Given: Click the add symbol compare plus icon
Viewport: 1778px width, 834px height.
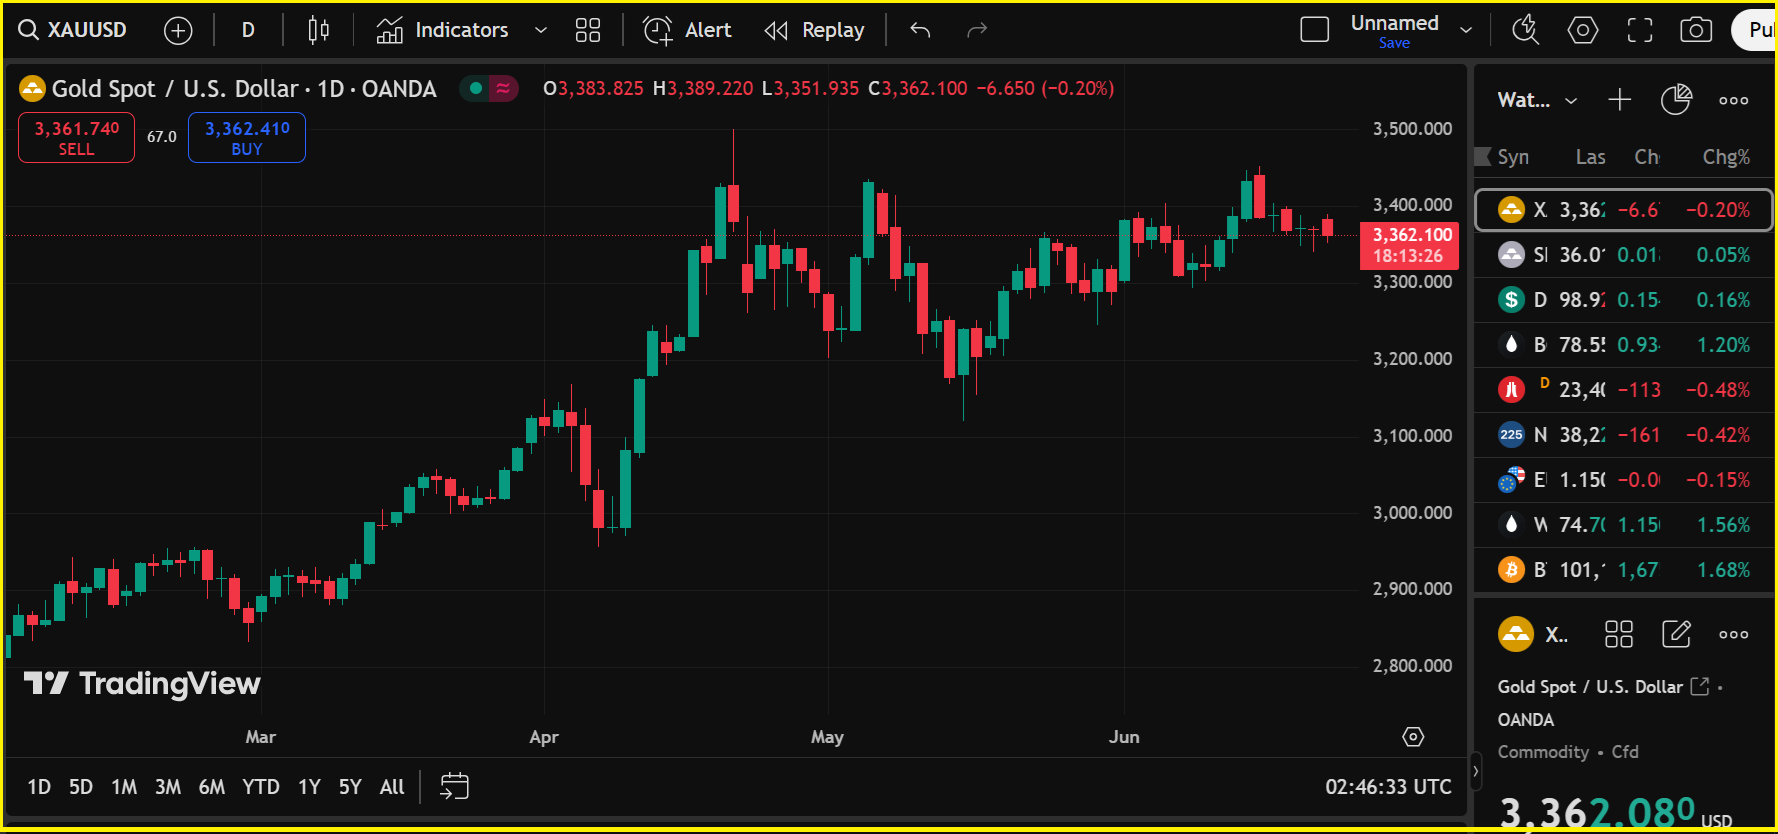Looking at the screenshot, I should [x=178, y=31].
